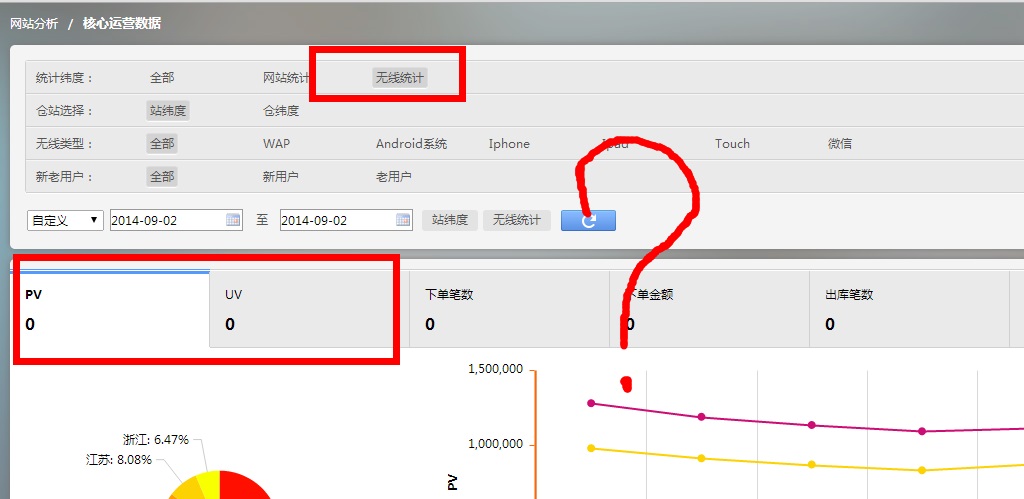Viewport: 1024px width, 499px height.
Task: Switch to the 下单金额 tab
Action: 709,309
